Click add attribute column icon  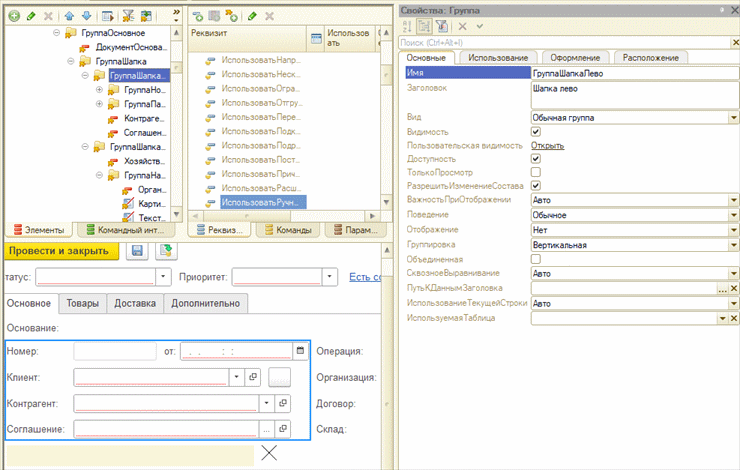coord(214,16)
